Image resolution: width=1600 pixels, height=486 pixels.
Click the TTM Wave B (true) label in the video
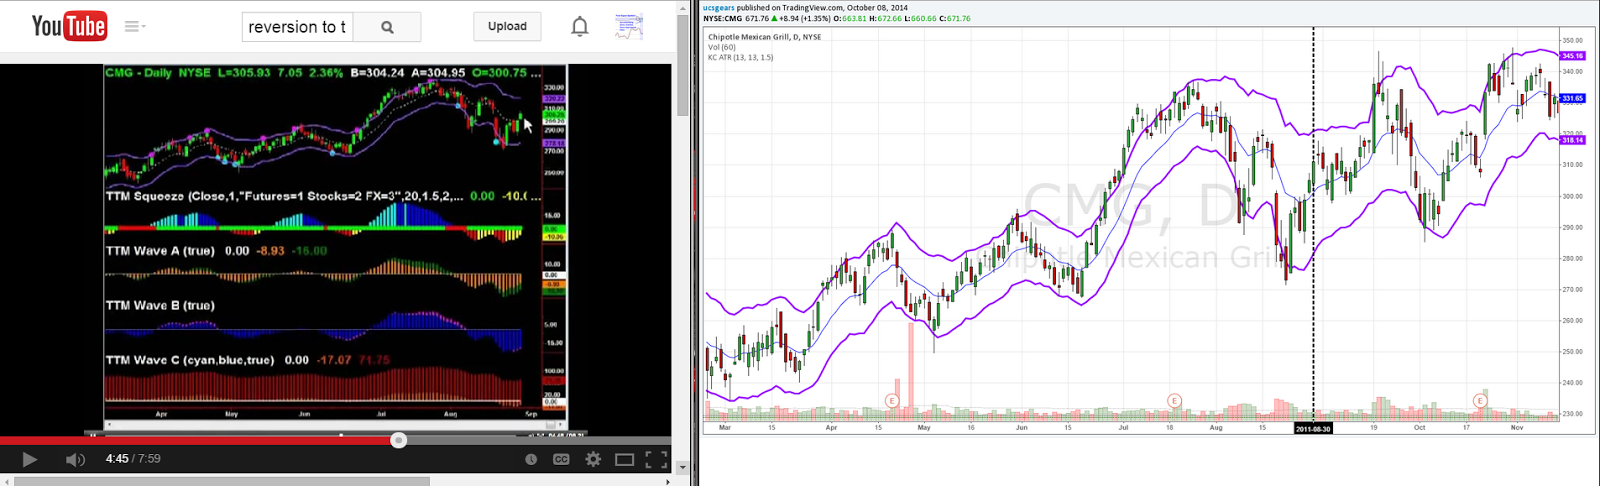(x=160, y=305)
